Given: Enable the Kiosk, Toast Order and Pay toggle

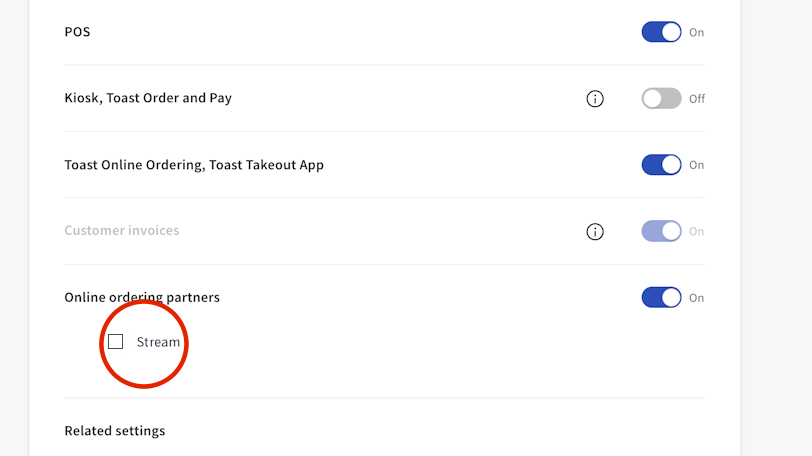Looking at the screenshot, I should 661,99.
